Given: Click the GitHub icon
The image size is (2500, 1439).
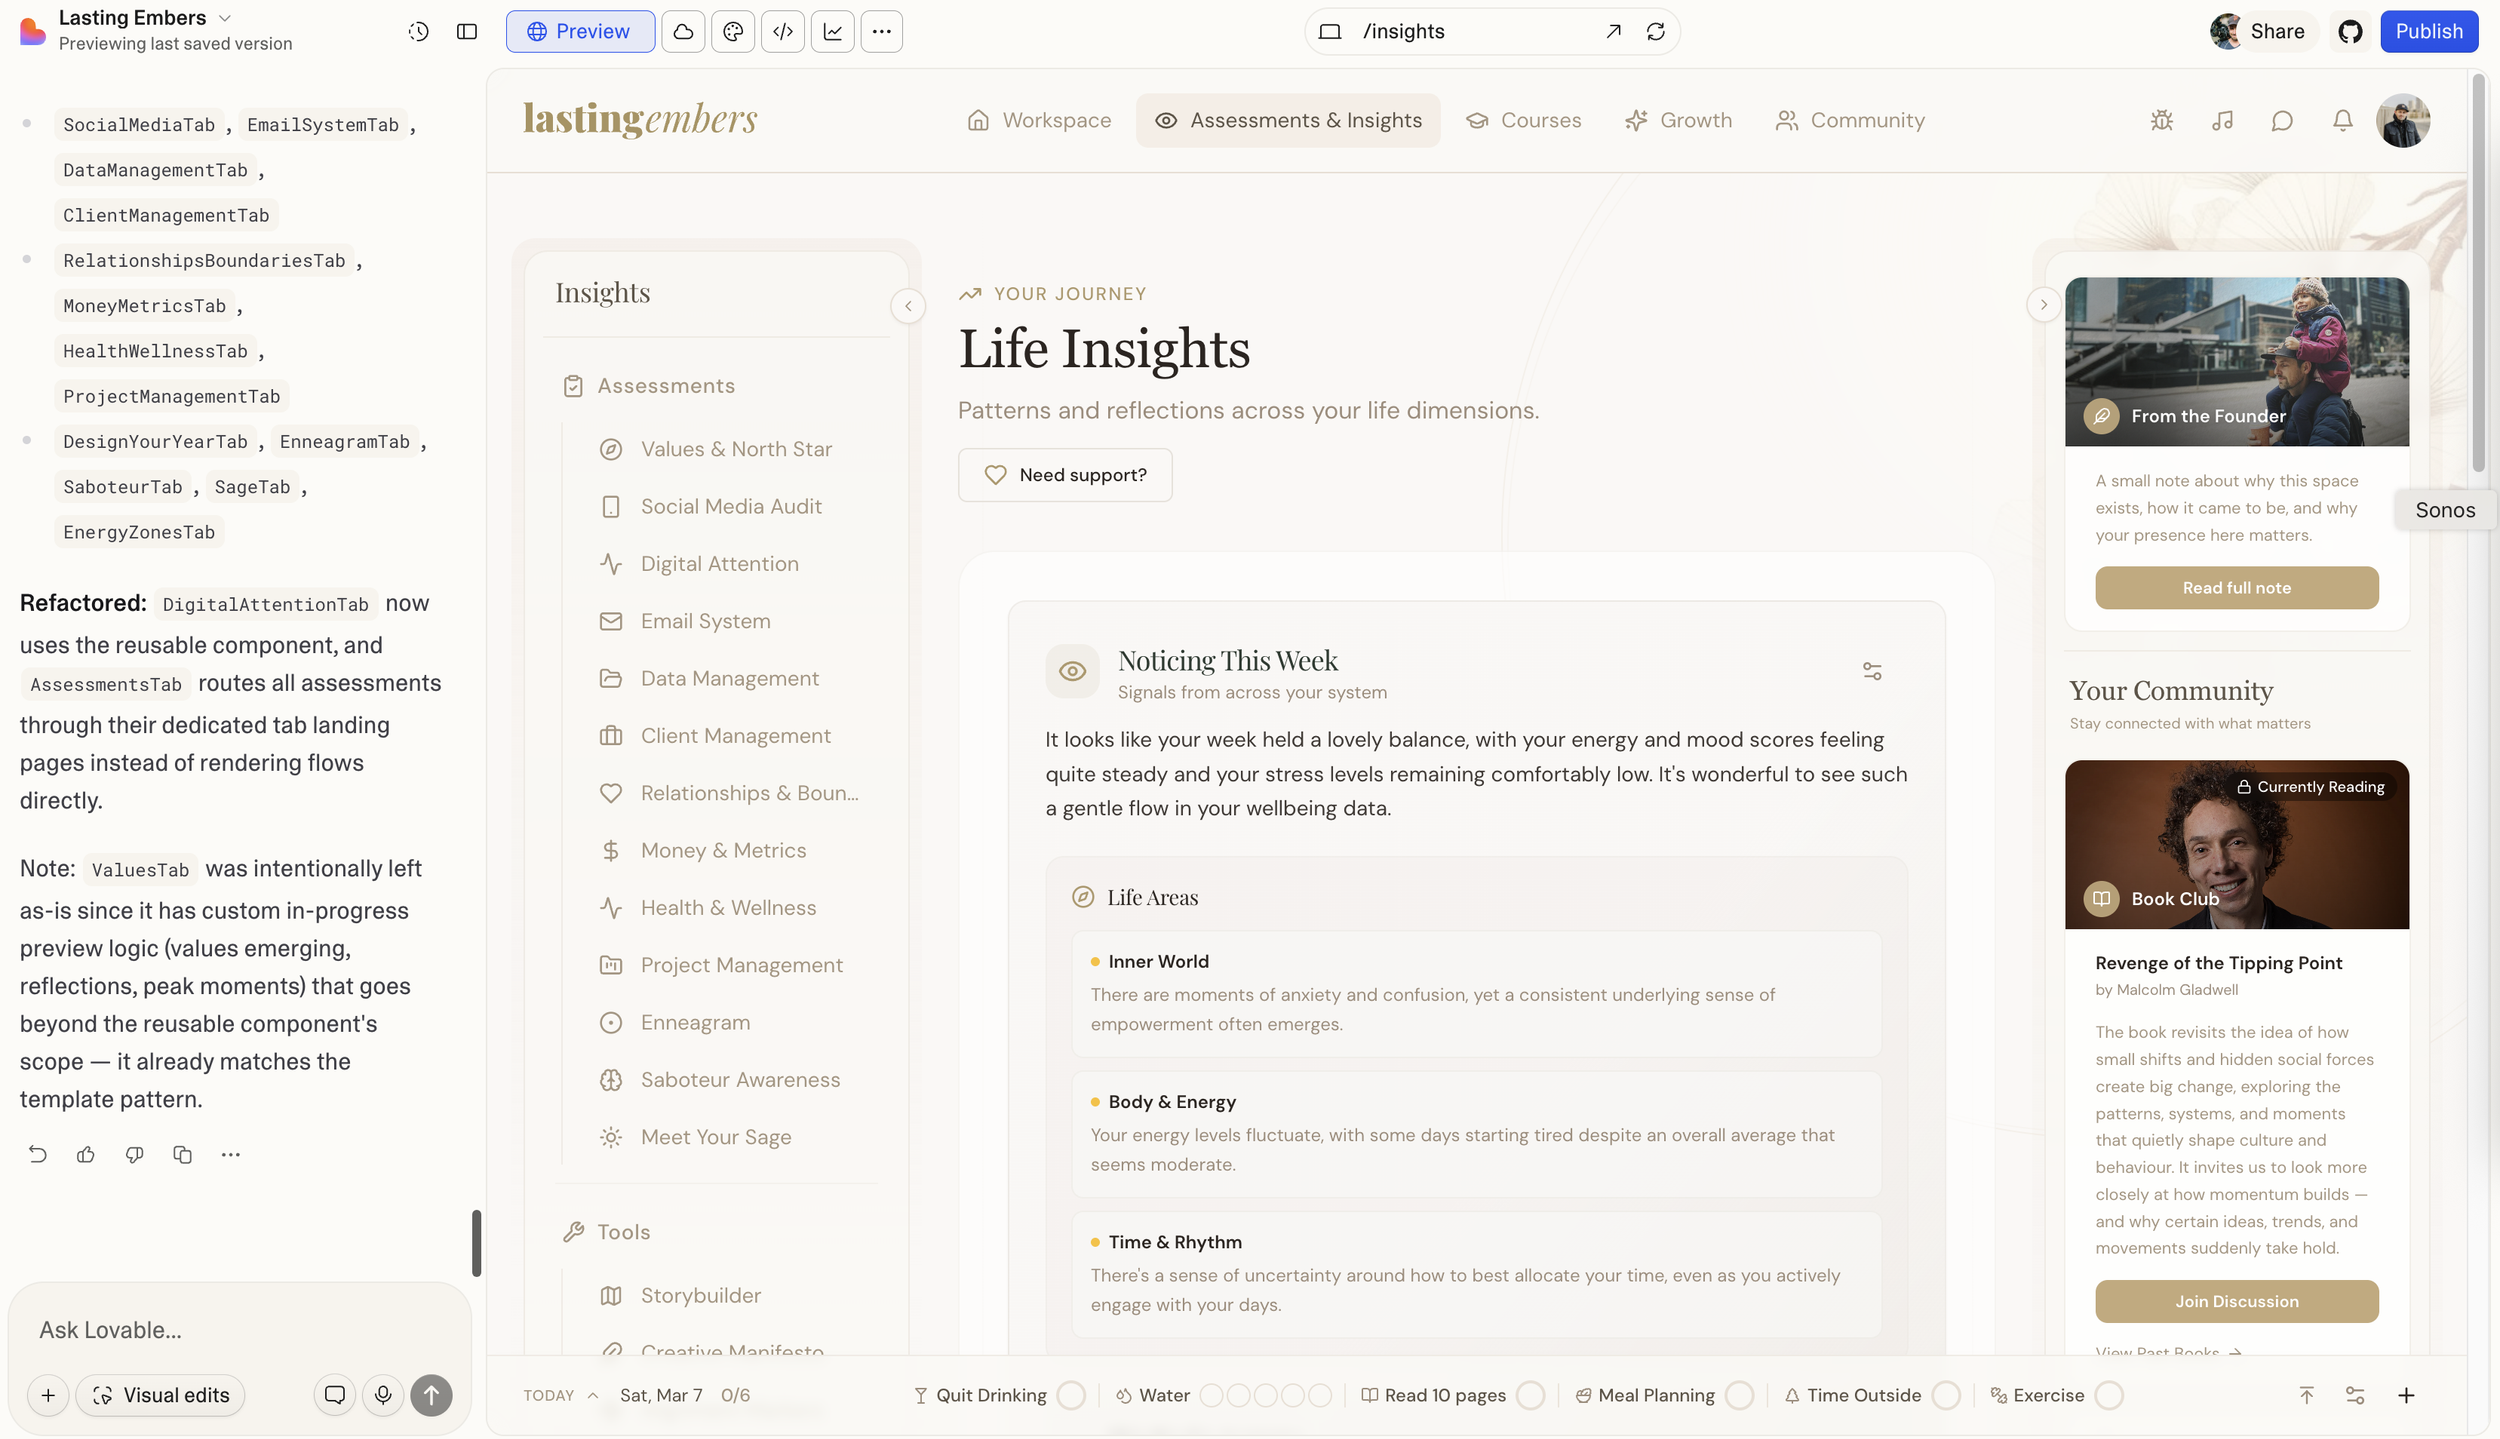Looking at the screenshot, I should click(x=2350, y=32).
